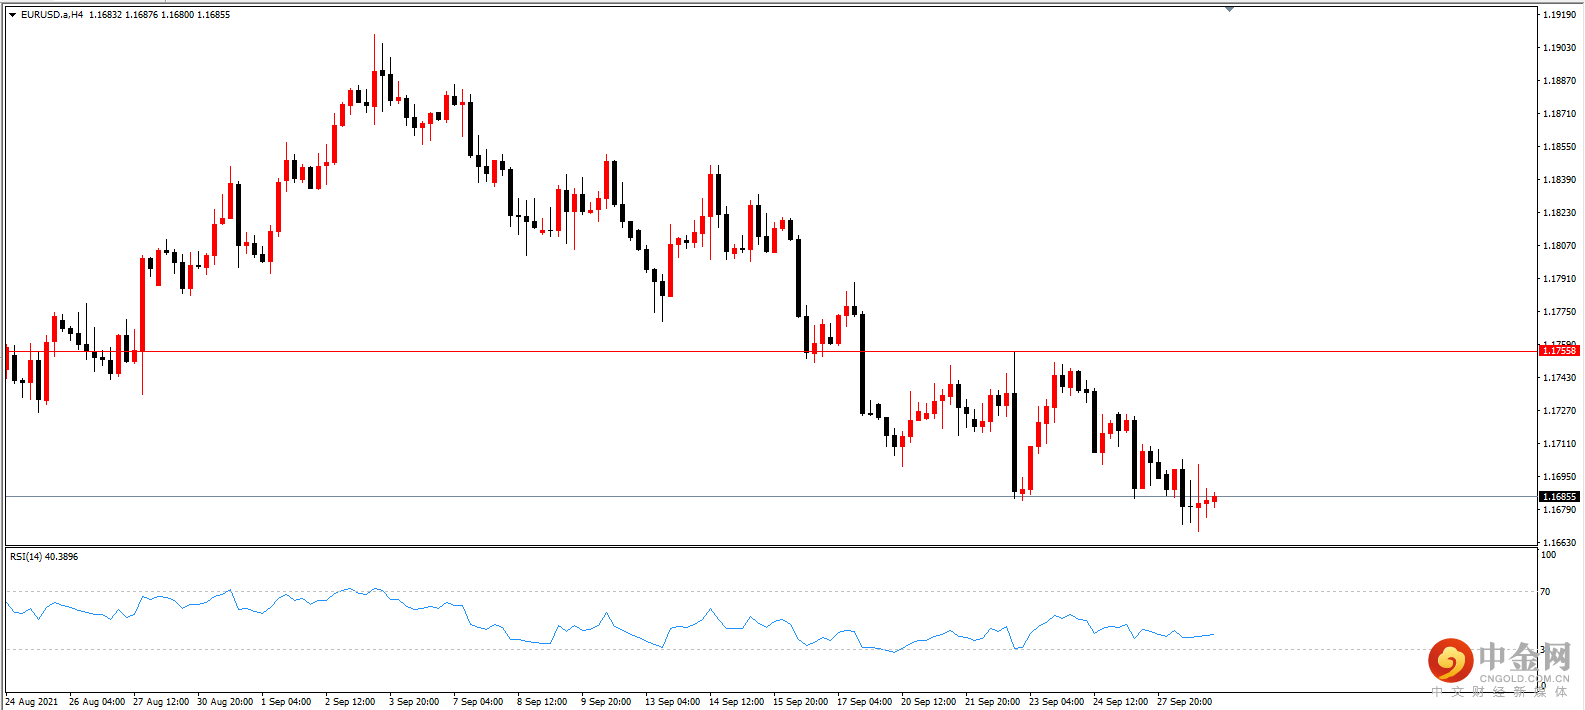Click the 14 Sep 12:00 time label
Viewport: 1585px width, 710px height.
(737, 702)
